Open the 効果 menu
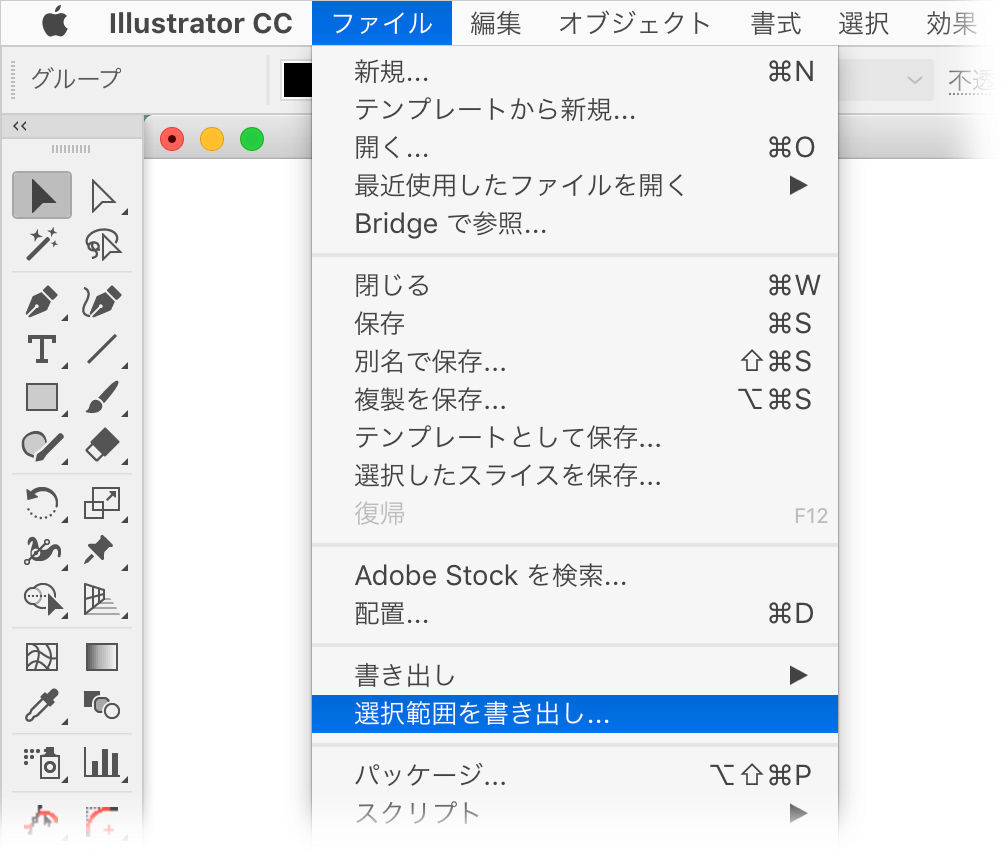 tap(951, 23)
